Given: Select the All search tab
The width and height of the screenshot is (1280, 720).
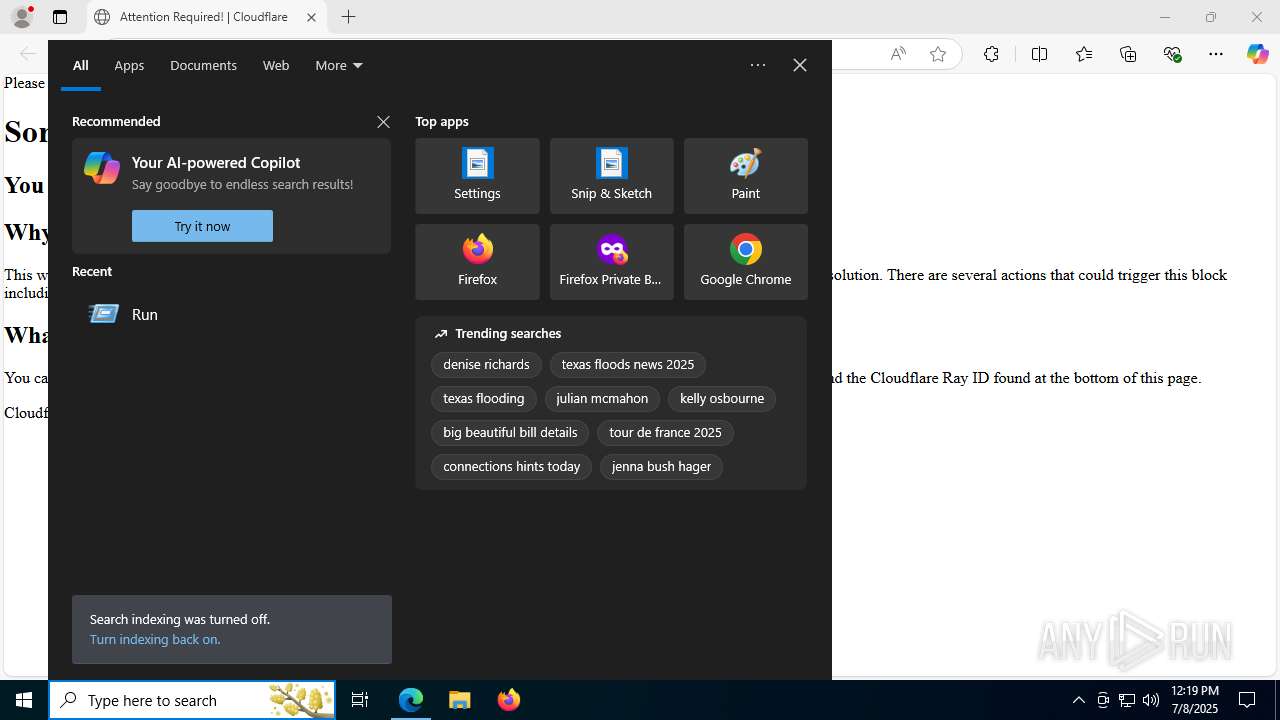Looking at the screenshot, I should (x=81, y=65).
